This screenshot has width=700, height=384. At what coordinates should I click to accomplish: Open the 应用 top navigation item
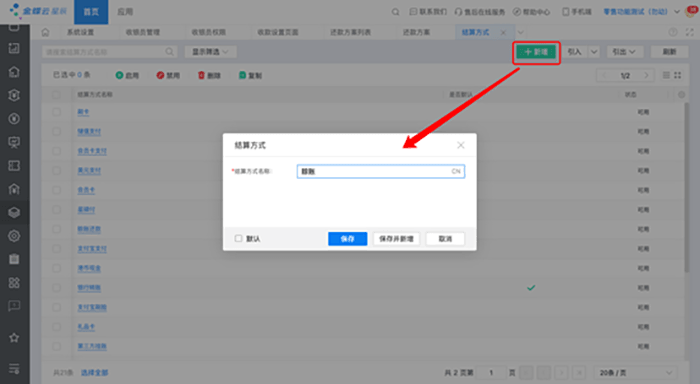point(125,12)
